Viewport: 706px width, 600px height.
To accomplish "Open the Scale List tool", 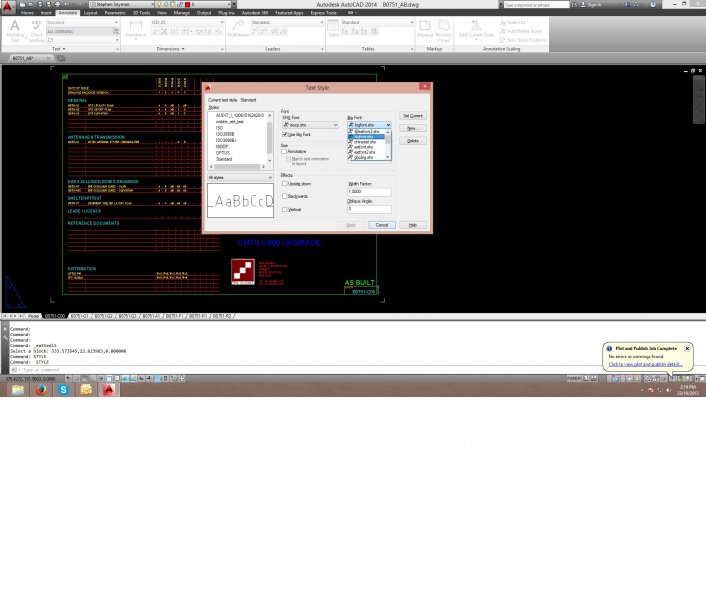I will [x=512, y=23].
